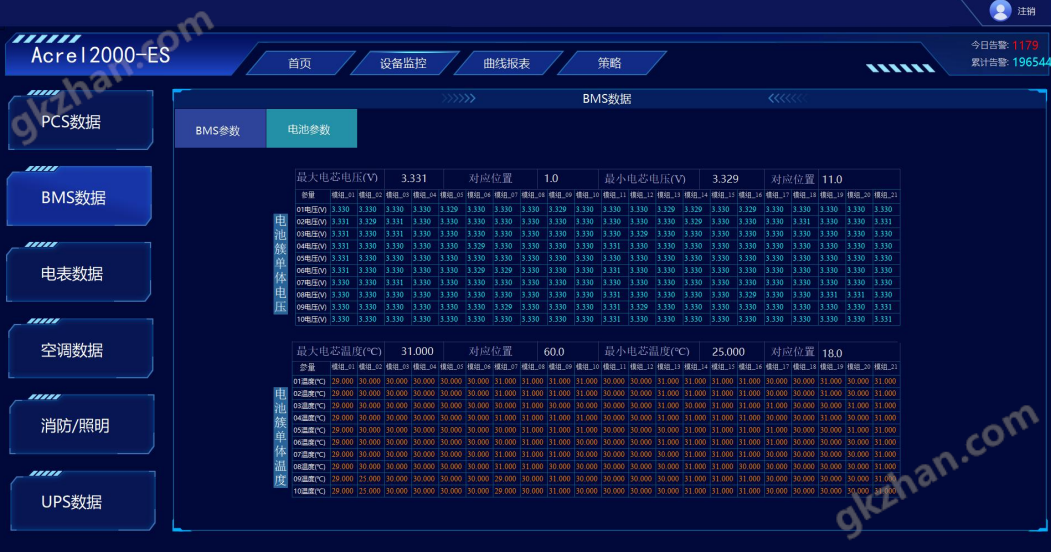This screenshot has width=1051, height=552.
Task: Click min voltage position value 11.0
Action: [x=832, y=179]
